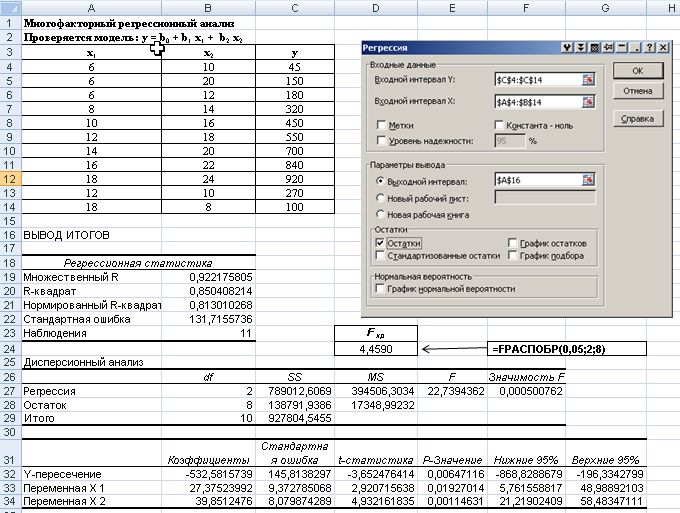Click the pin icon in the Регрессия title bar
680x513 pixels.
click(x=608, y=48)
